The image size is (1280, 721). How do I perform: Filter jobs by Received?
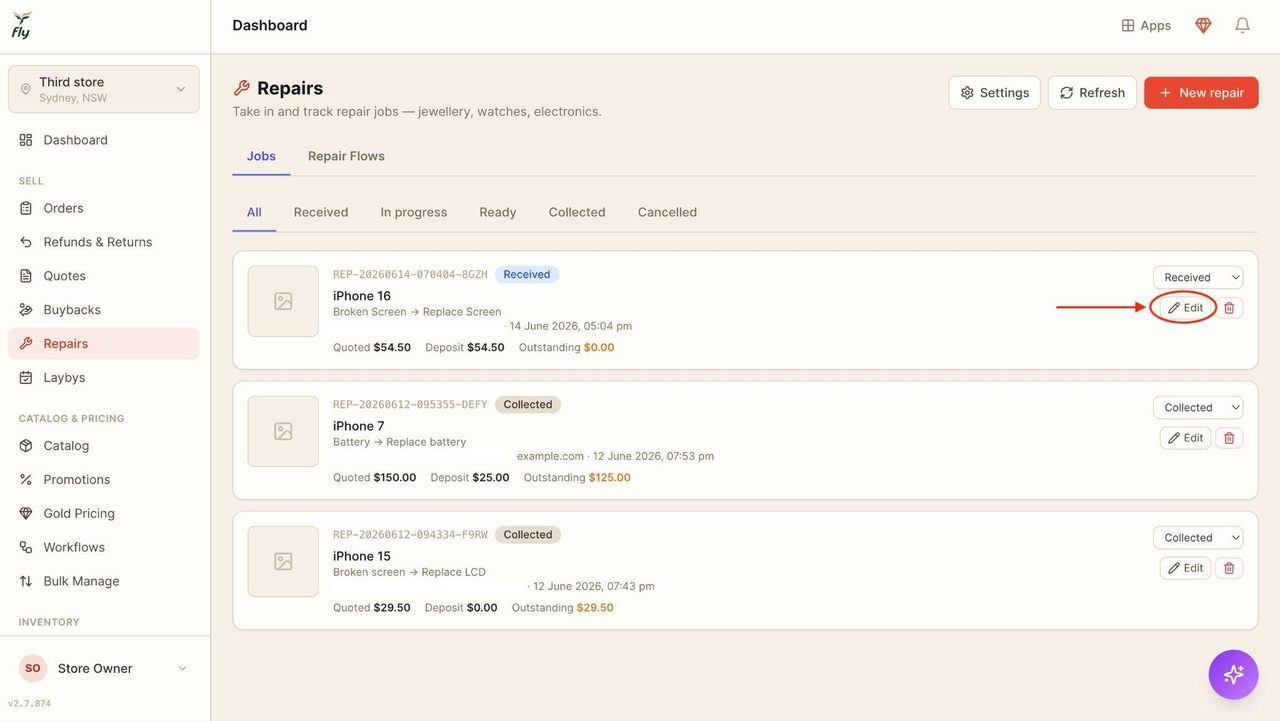click(x=321, y=212)
